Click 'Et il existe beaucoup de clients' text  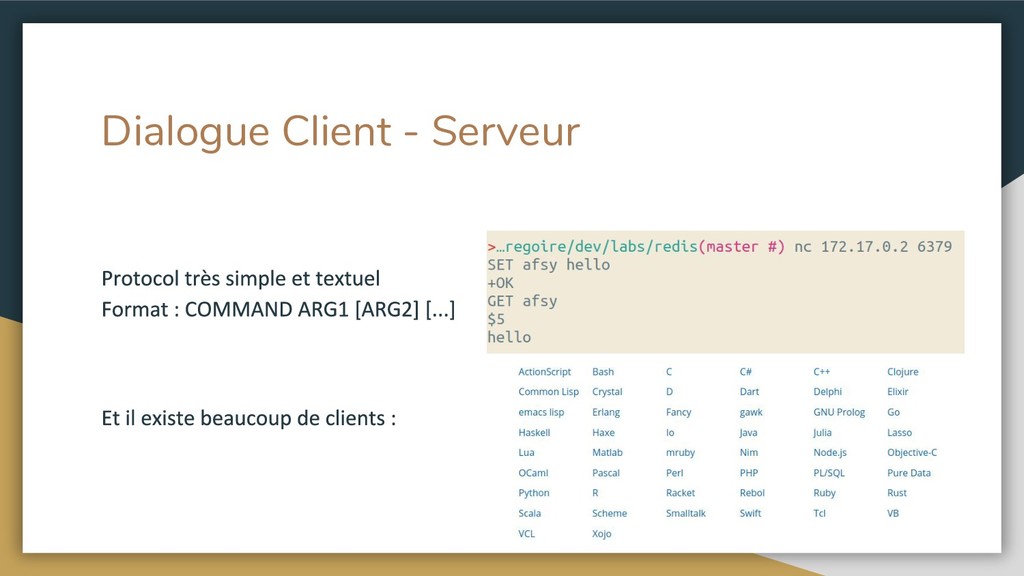(x=248, y=418)
